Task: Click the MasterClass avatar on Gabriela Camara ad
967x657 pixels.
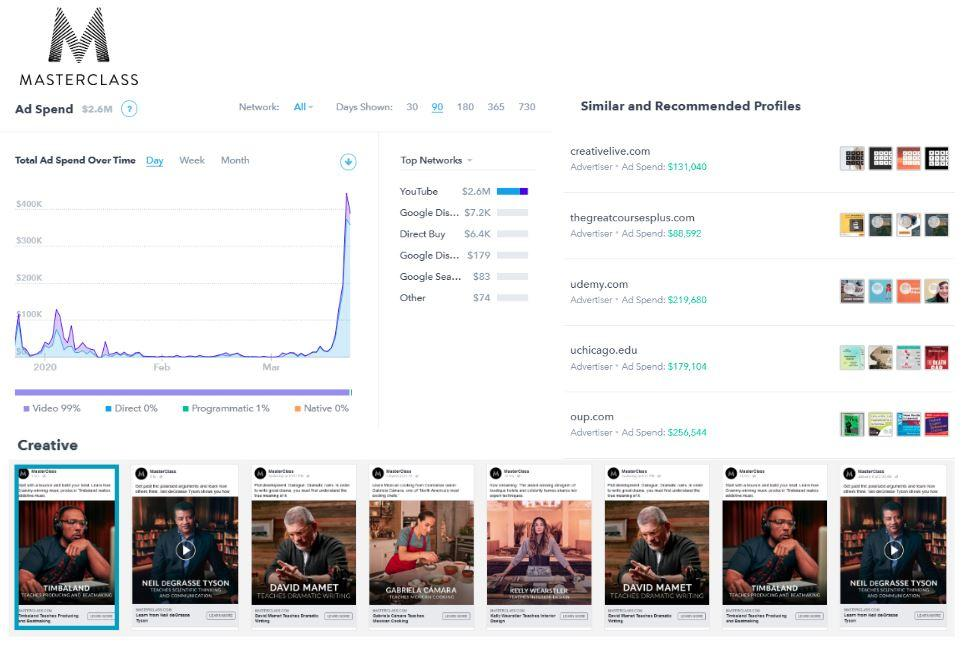Action: (377, 473)
